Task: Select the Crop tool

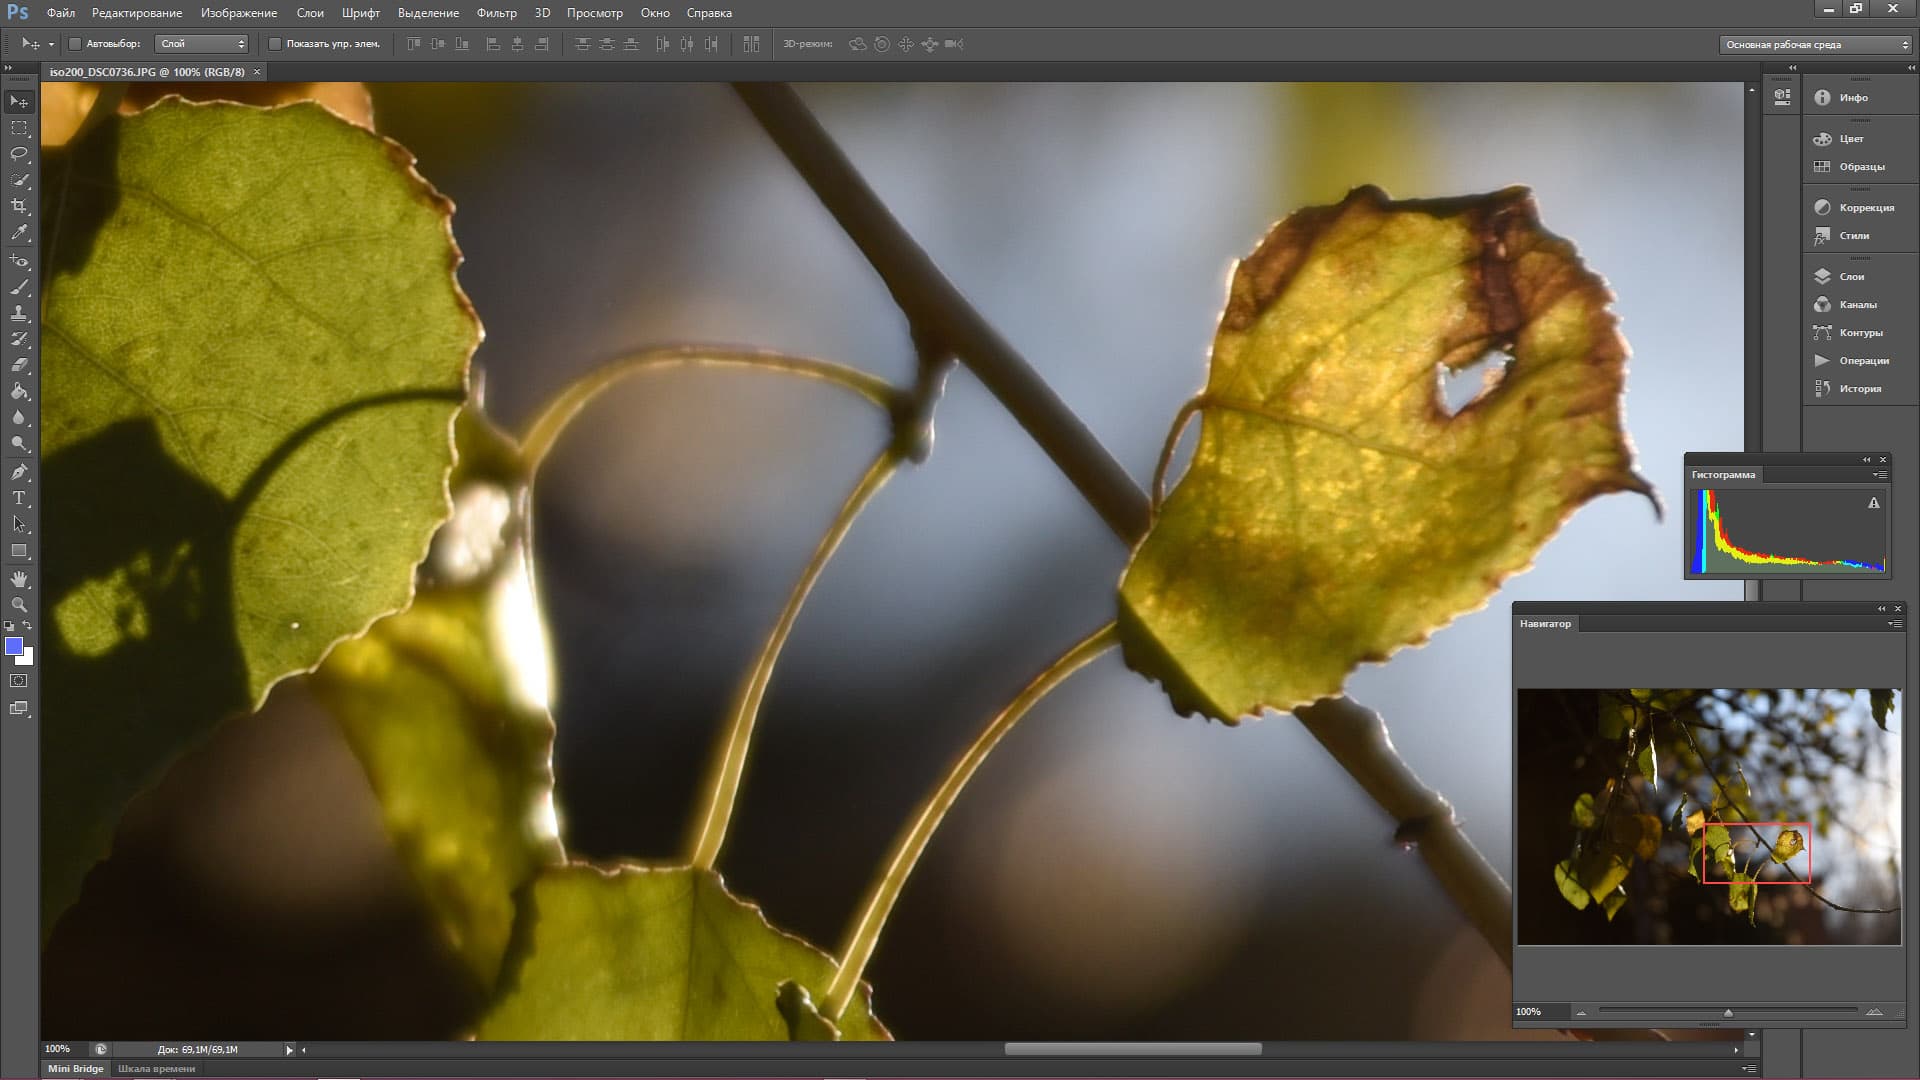Action: 19,206
